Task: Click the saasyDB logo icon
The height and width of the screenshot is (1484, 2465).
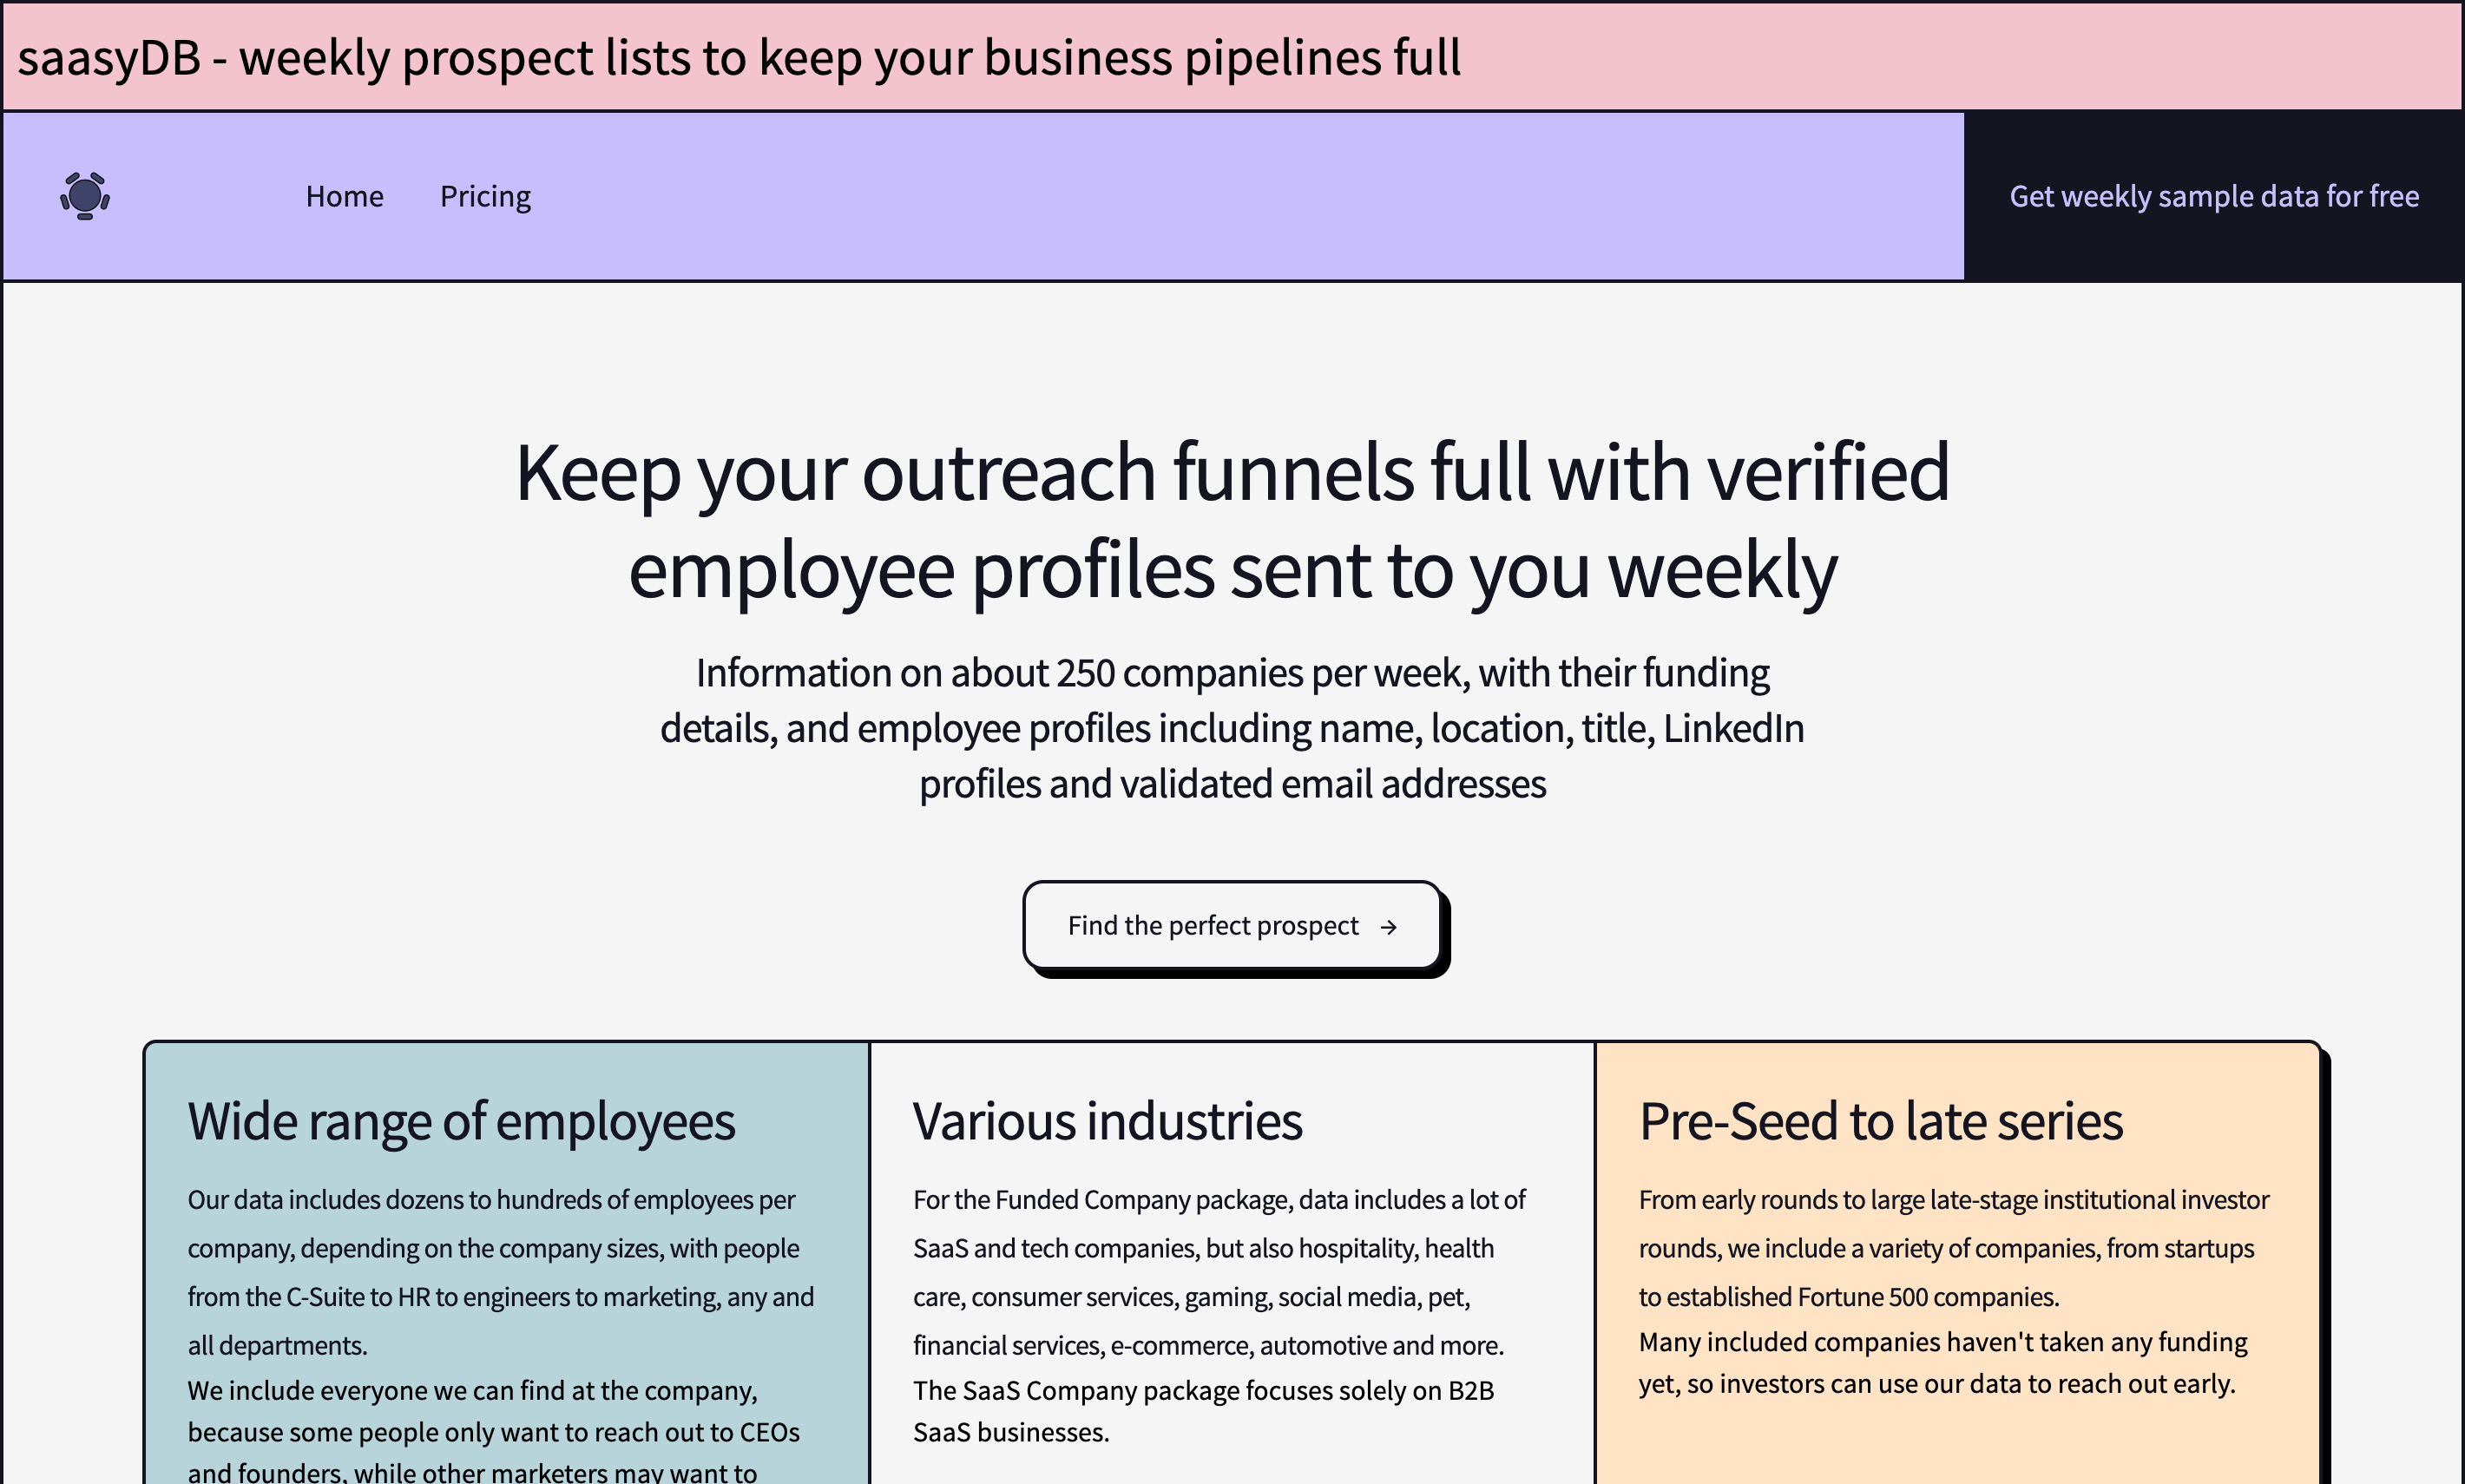Action: [x=85, y=196]
